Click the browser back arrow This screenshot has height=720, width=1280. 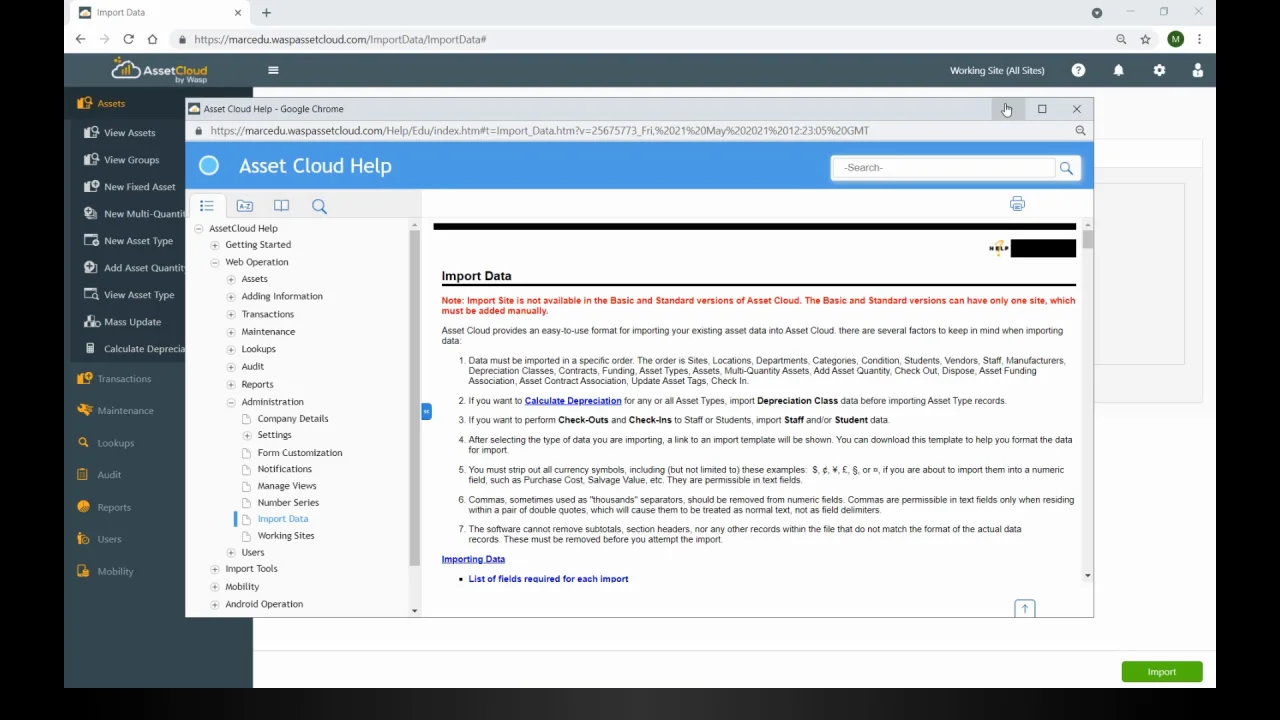[x=81, y=39]
